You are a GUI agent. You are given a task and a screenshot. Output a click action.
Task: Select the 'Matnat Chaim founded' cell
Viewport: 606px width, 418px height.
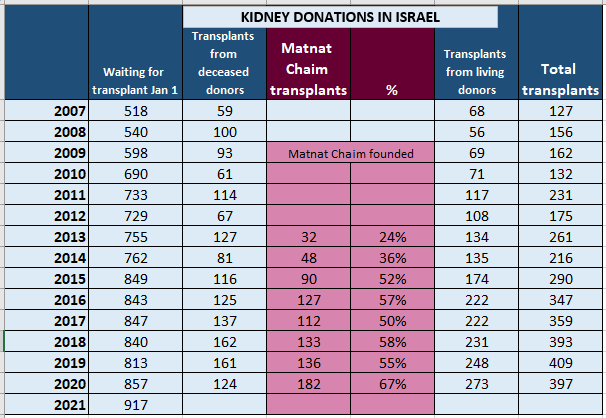[350, 155]
